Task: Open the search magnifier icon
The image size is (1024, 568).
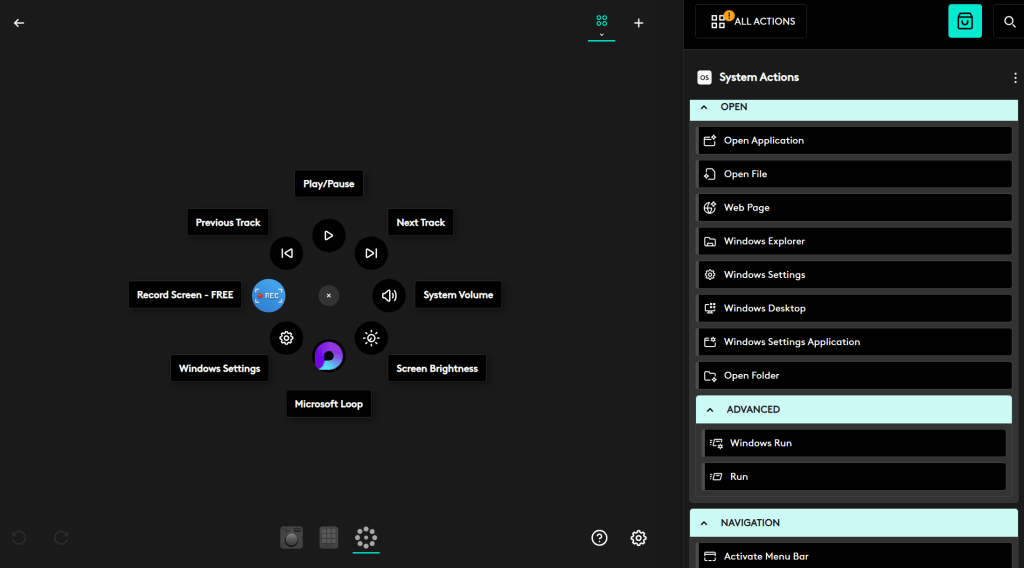Action: [x=1010, y=21]
